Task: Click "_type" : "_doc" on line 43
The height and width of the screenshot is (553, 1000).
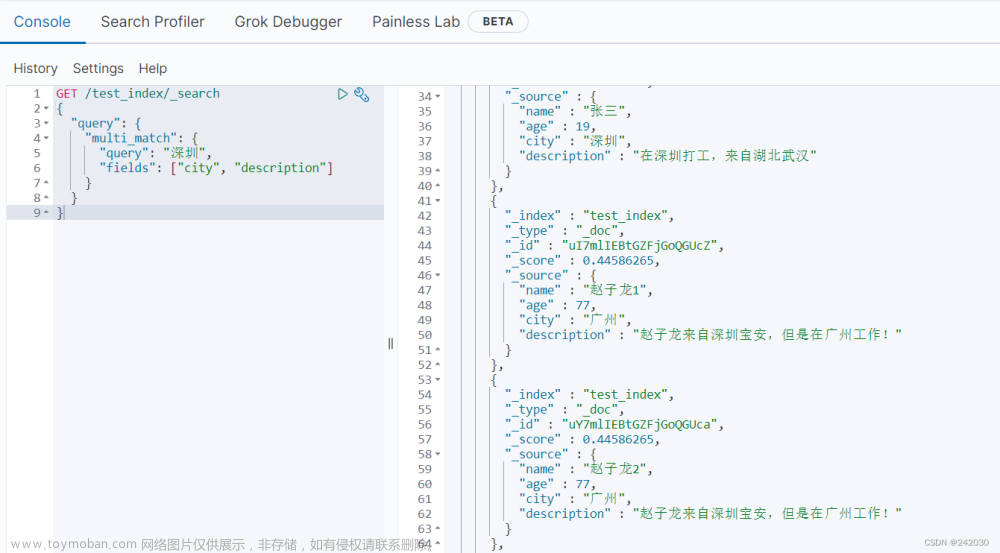Action: [564, 230]
